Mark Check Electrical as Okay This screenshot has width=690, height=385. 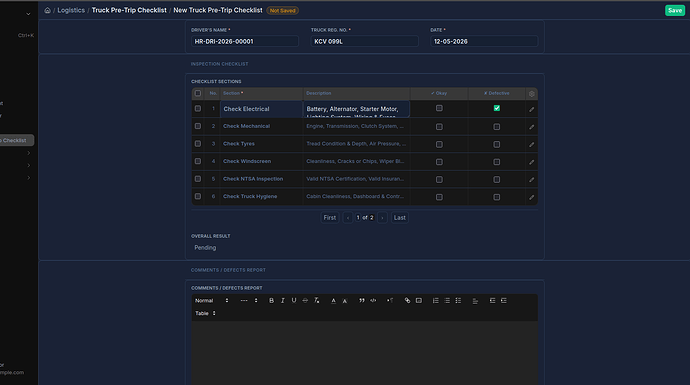439,108
